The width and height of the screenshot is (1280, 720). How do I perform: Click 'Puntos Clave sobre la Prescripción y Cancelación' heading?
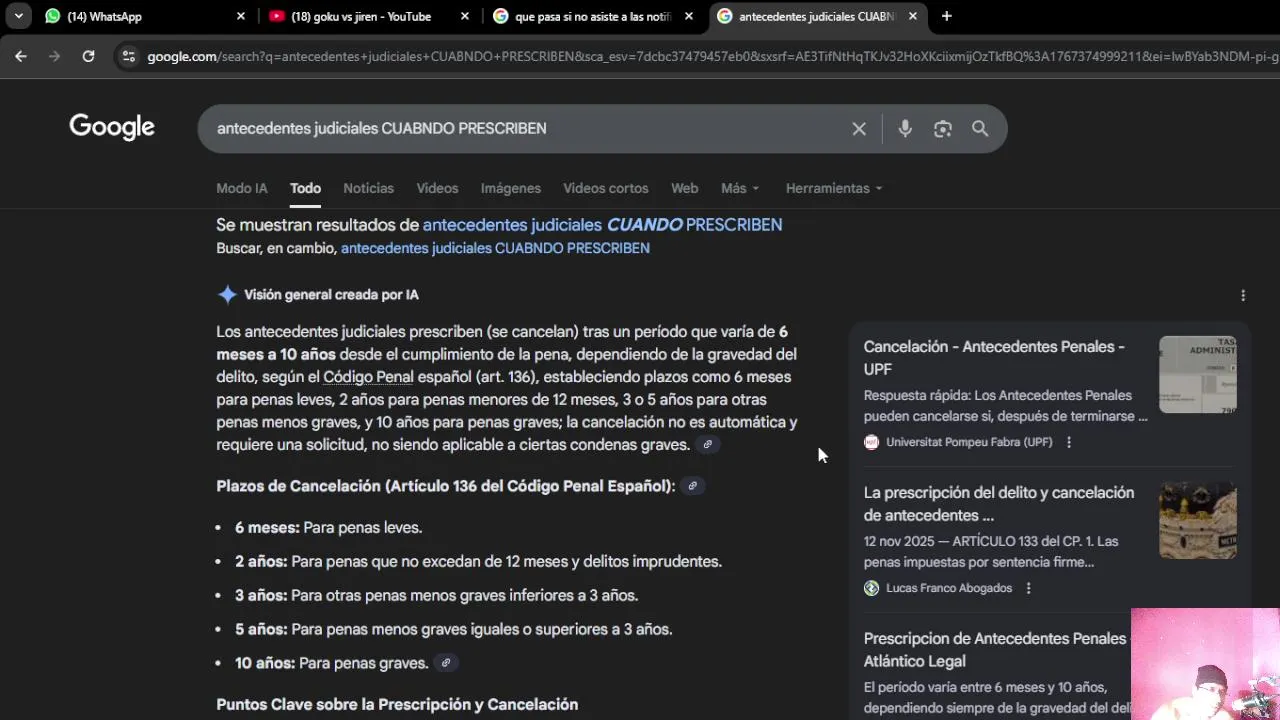(x=397, y=704)
